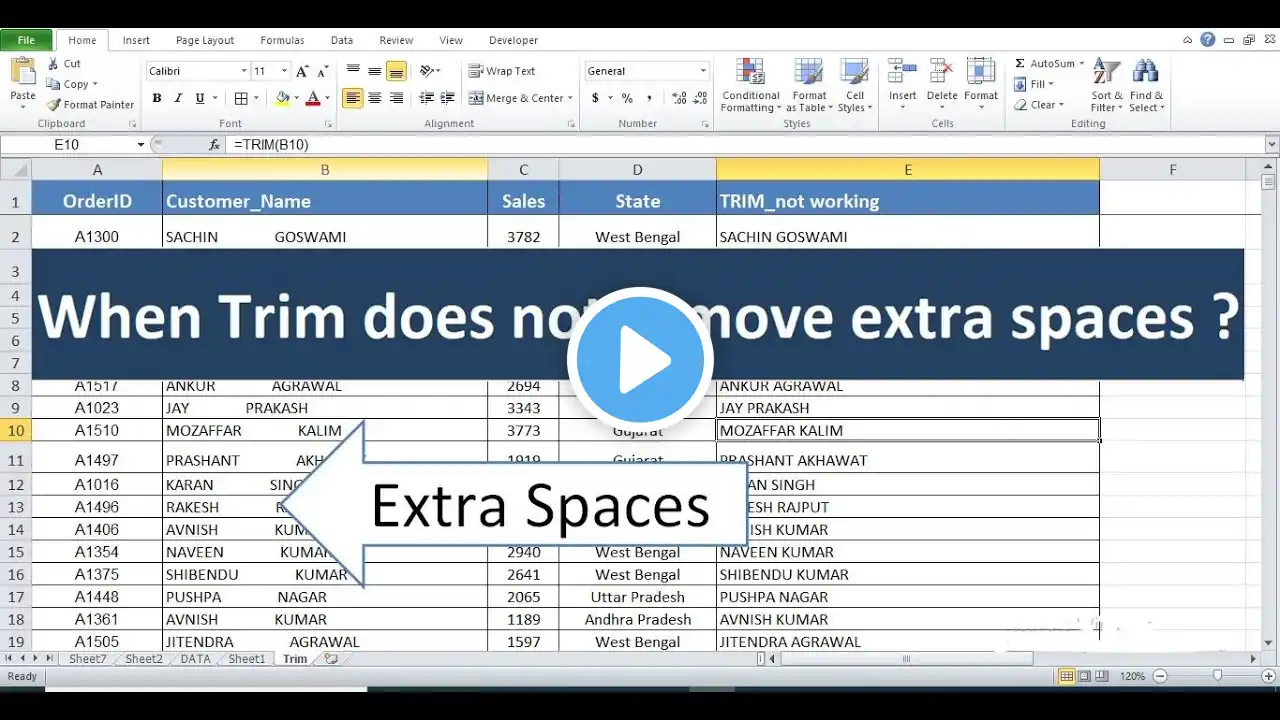
Task: Click the Decrease Indent icon
Action: (x=427, y=98)
